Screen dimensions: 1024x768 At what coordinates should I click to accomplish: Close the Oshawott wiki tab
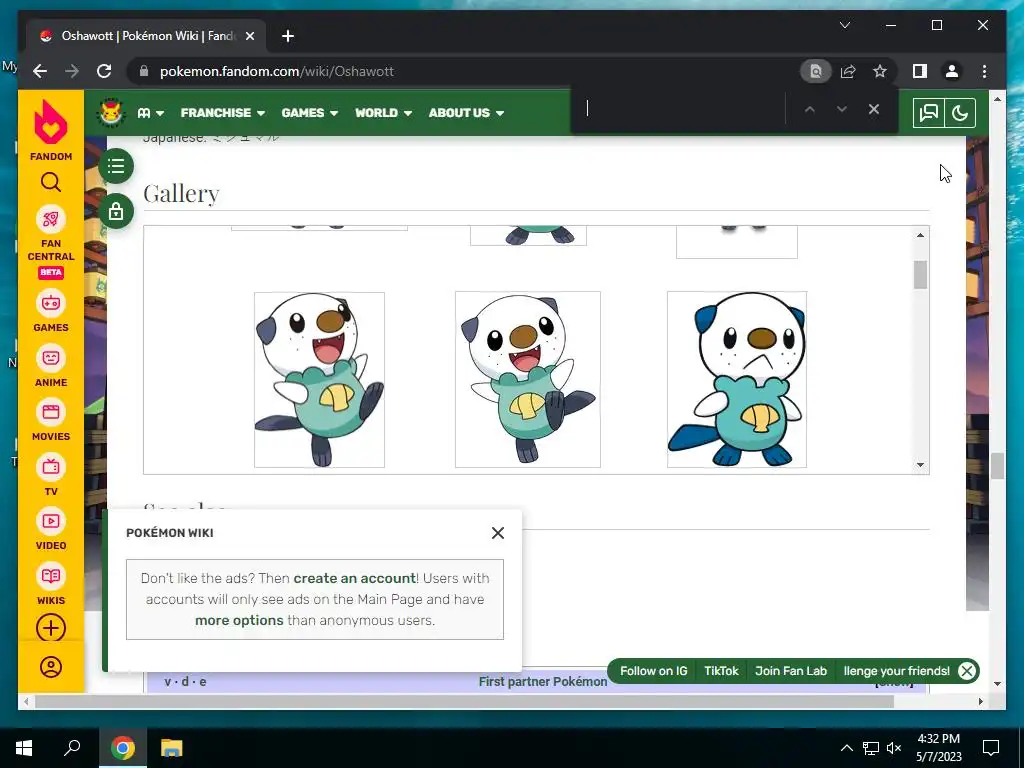pyautogui.click(x=249, y=36)
